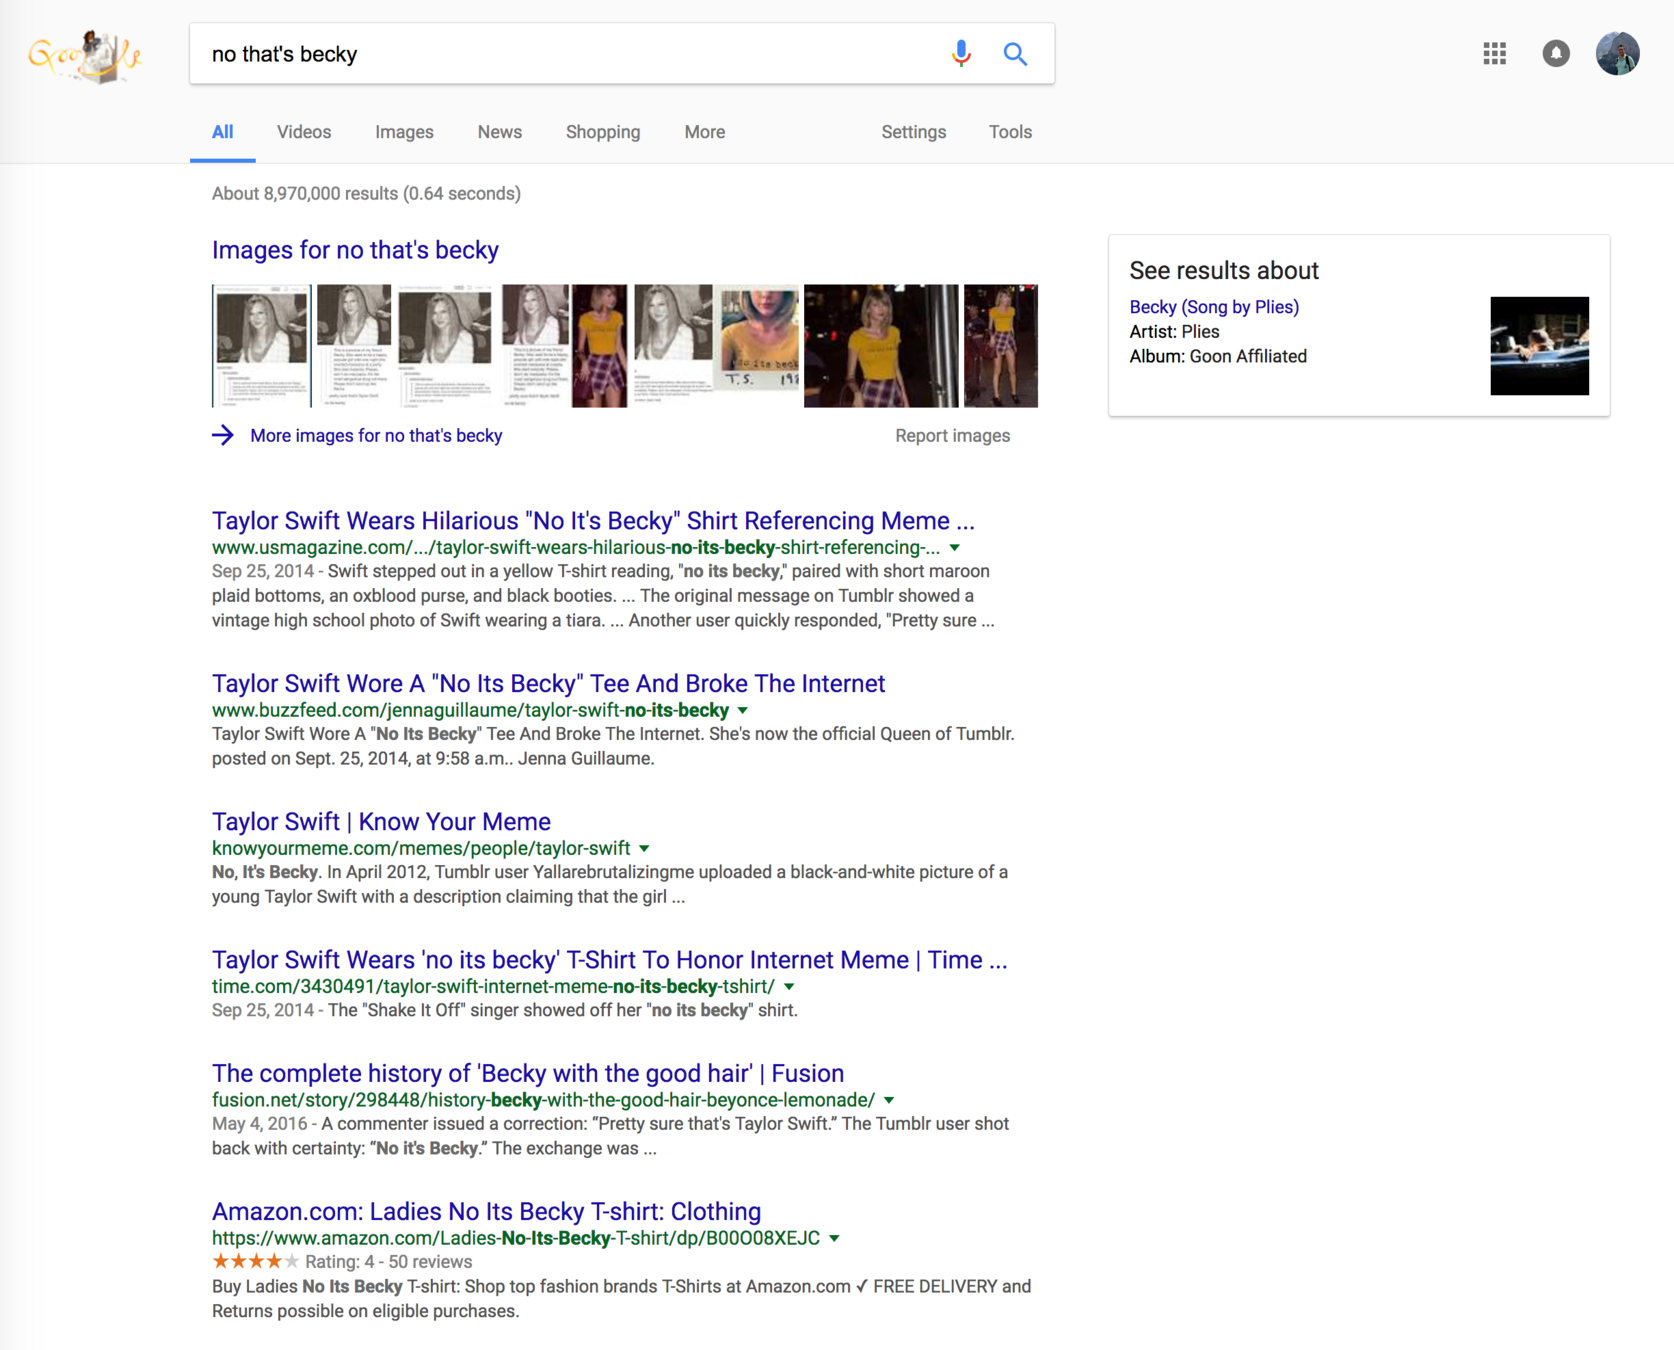Open the account profile avatar

click(x=1617, y=54)
